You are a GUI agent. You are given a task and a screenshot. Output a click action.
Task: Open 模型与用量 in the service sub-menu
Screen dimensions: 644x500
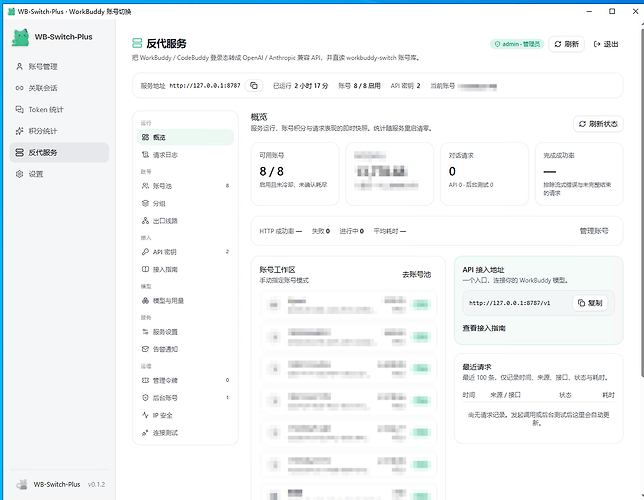pos(185,301)
